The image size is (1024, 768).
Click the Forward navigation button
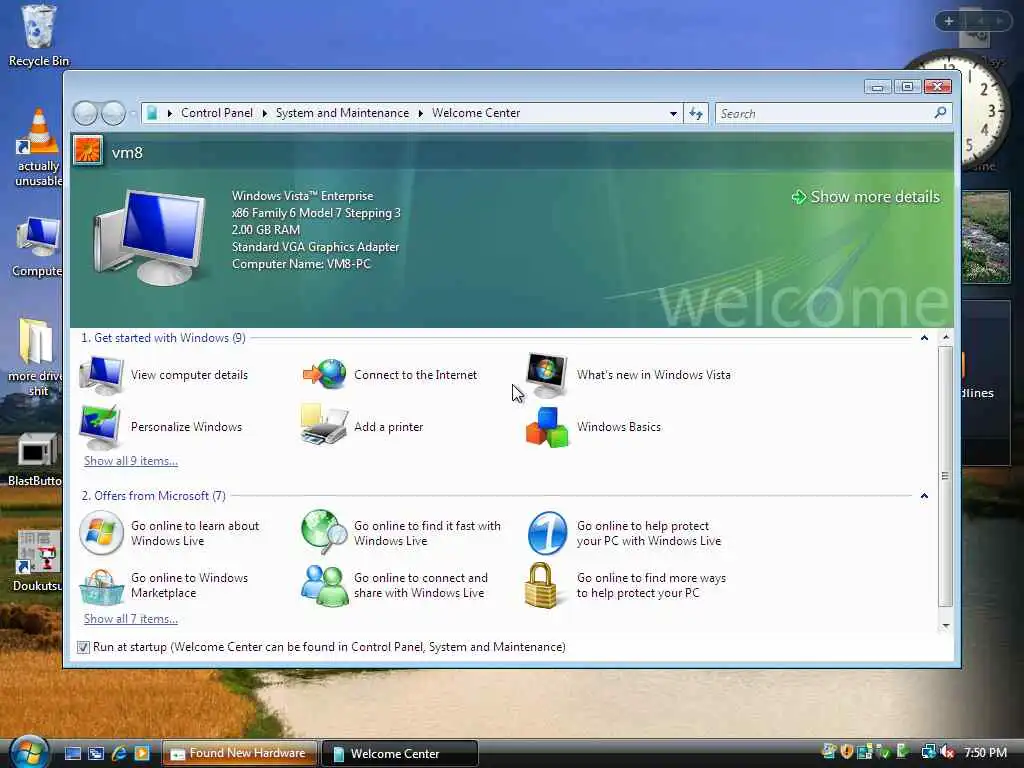(114, 113)
